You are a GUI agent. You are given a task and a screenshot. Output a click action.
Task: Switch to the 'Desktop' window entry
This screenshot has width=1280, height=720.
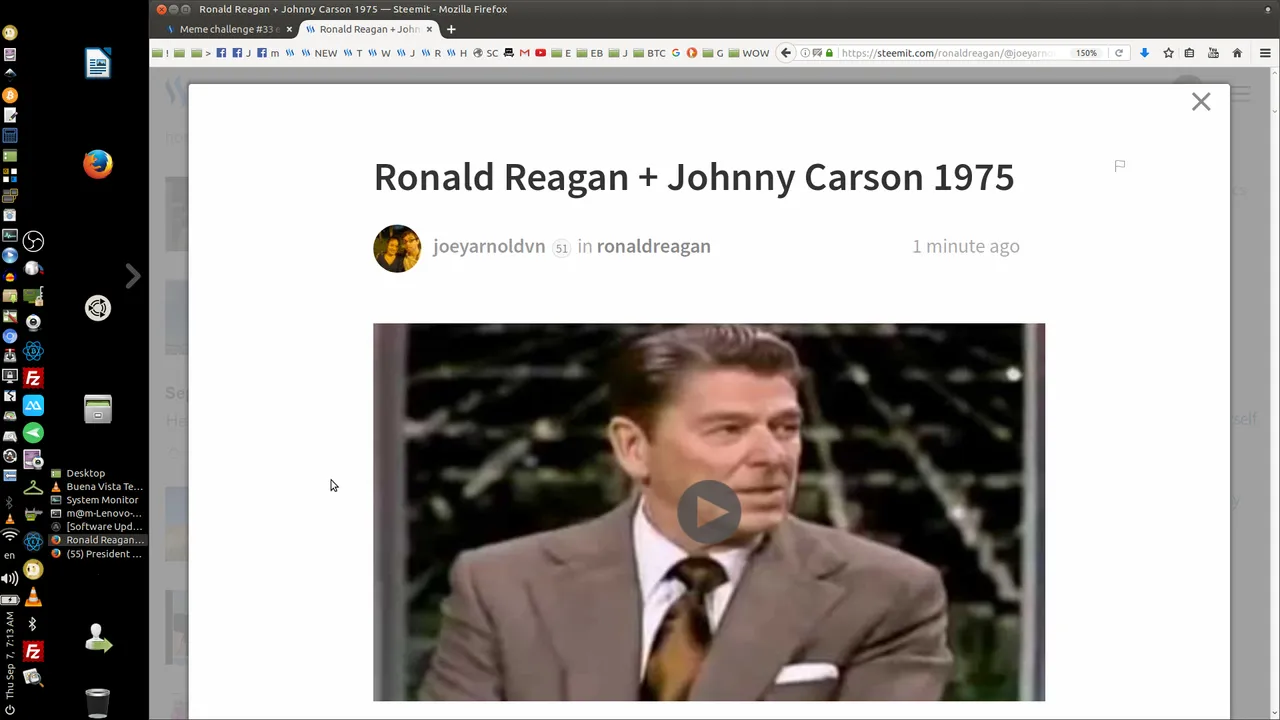pyautogui.click(x=86, y=473)
